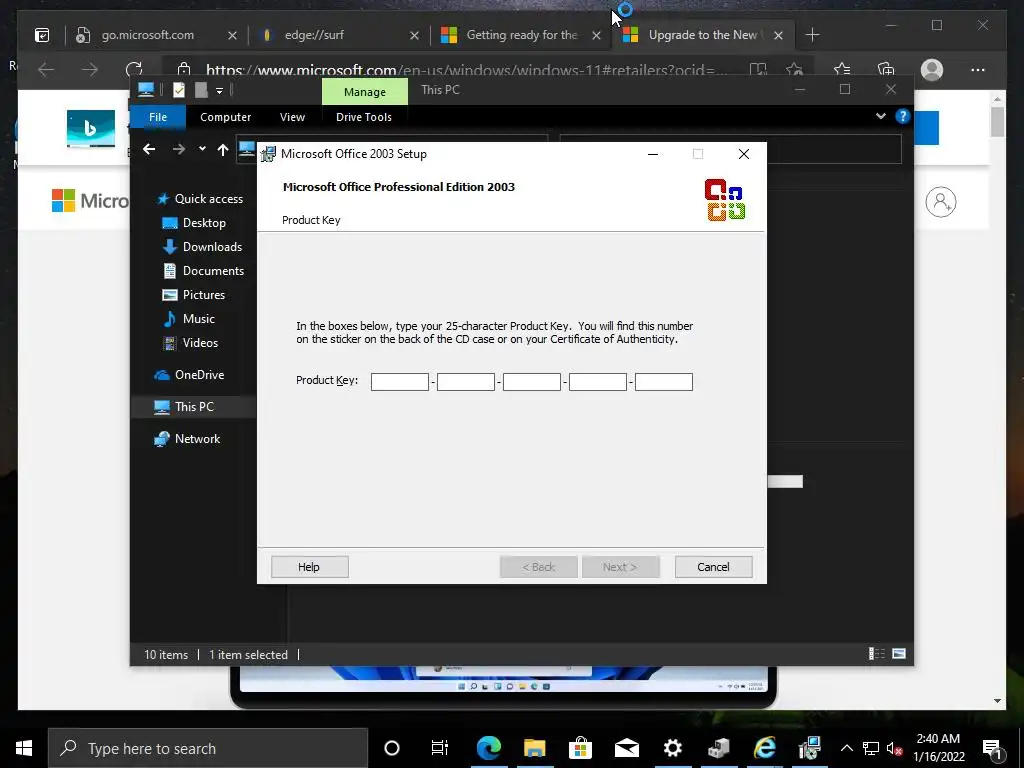The image size is (1024, 768).
Task: Cancel the Office 2003 Setup
Action: pyautogui.click(x=713, y=567)
